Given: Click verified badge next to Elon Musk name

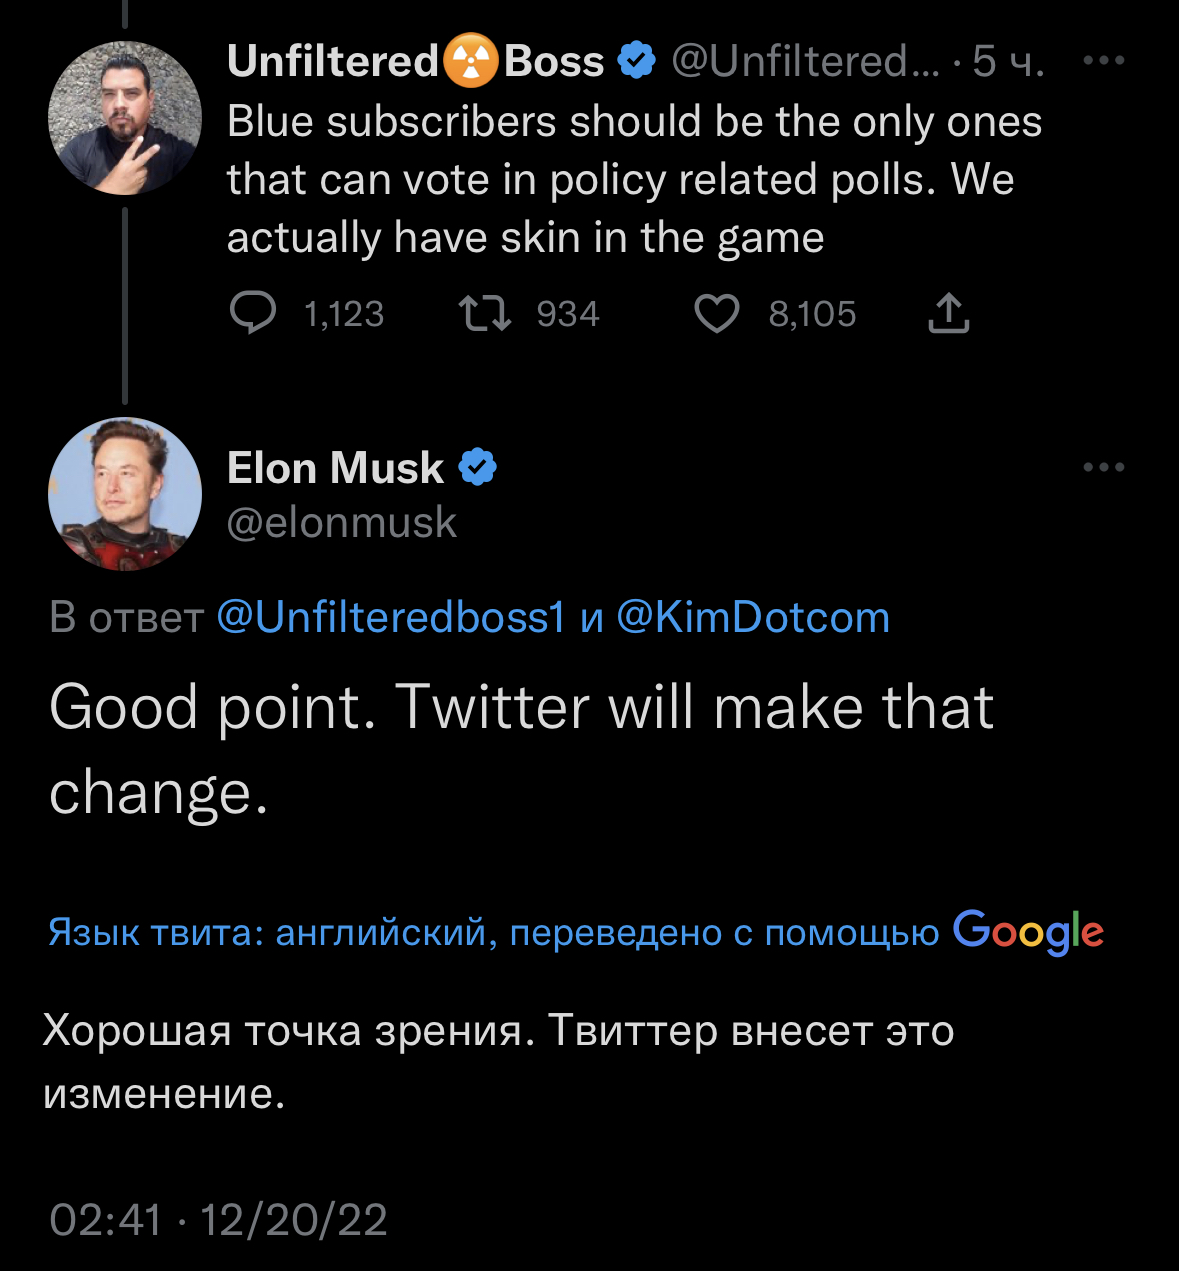Looking at the screenshot, I should (477, 467).
